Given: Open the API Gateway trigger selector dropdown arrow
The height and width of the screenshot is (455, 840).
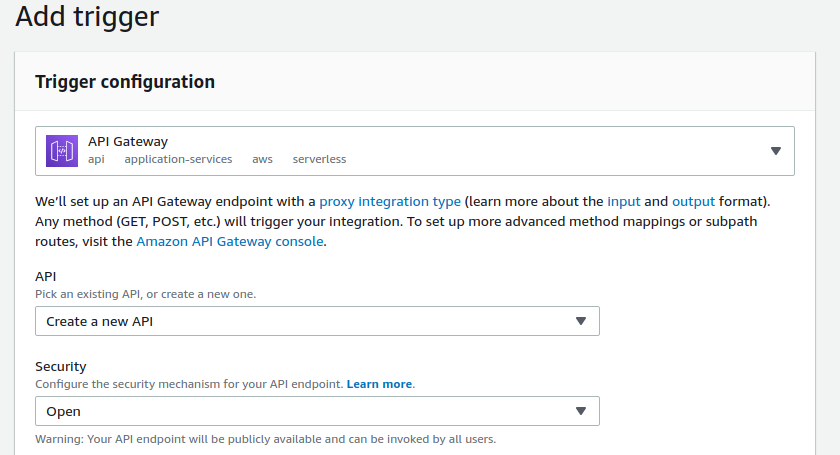Looking at the screenshot, I should pyautogui.click(x=775, y=151).
